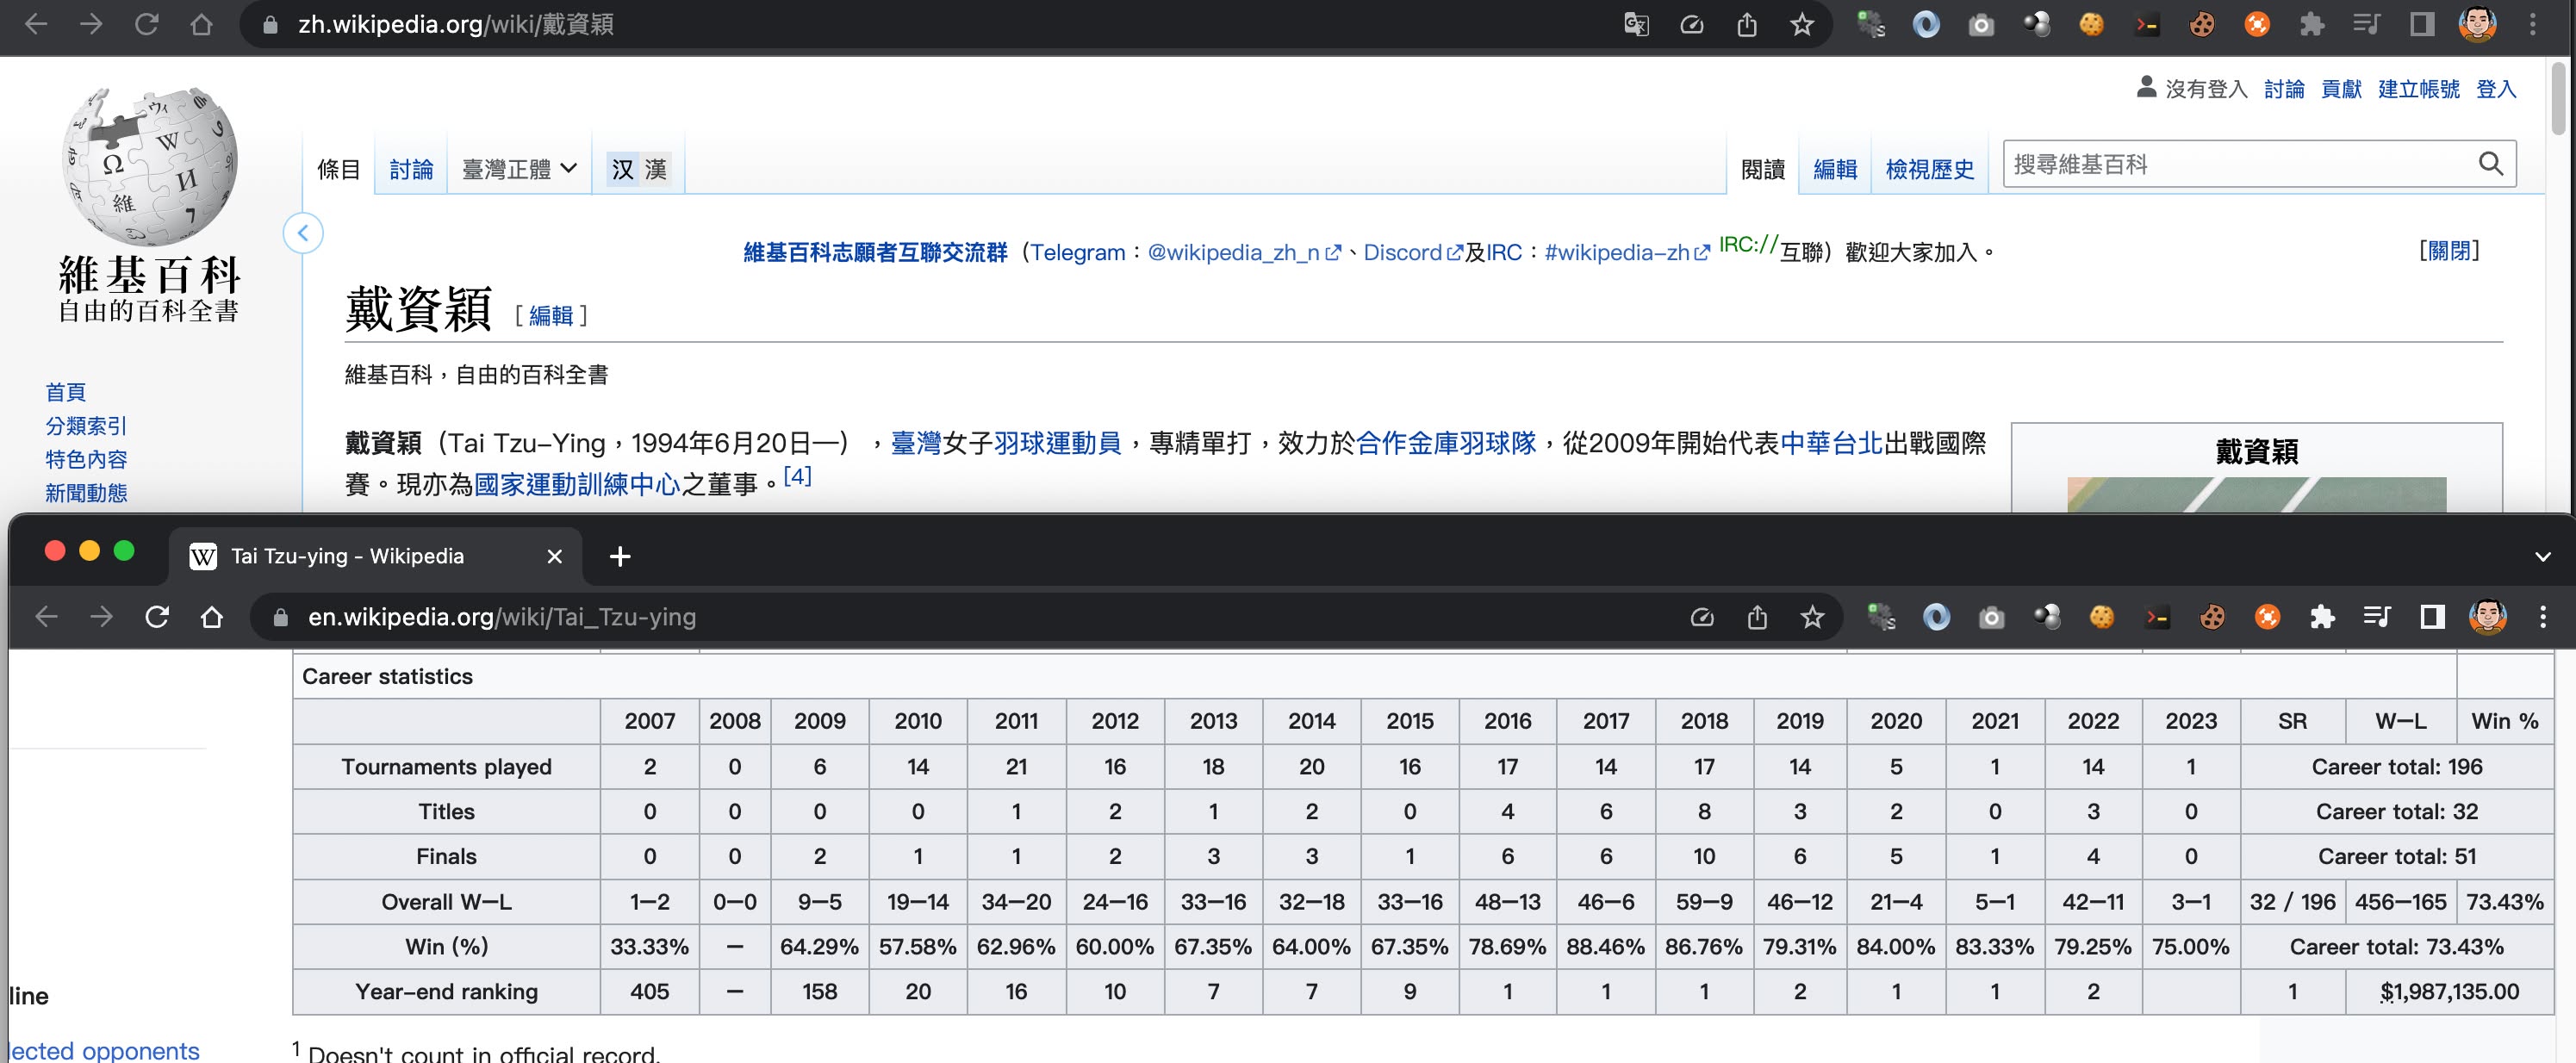Click the share icon in the zh.wikipedia address bar
Image resolution: width=2576 pixels, height=1063 pixels.
pyautogui.click(x=1747, y=24)
